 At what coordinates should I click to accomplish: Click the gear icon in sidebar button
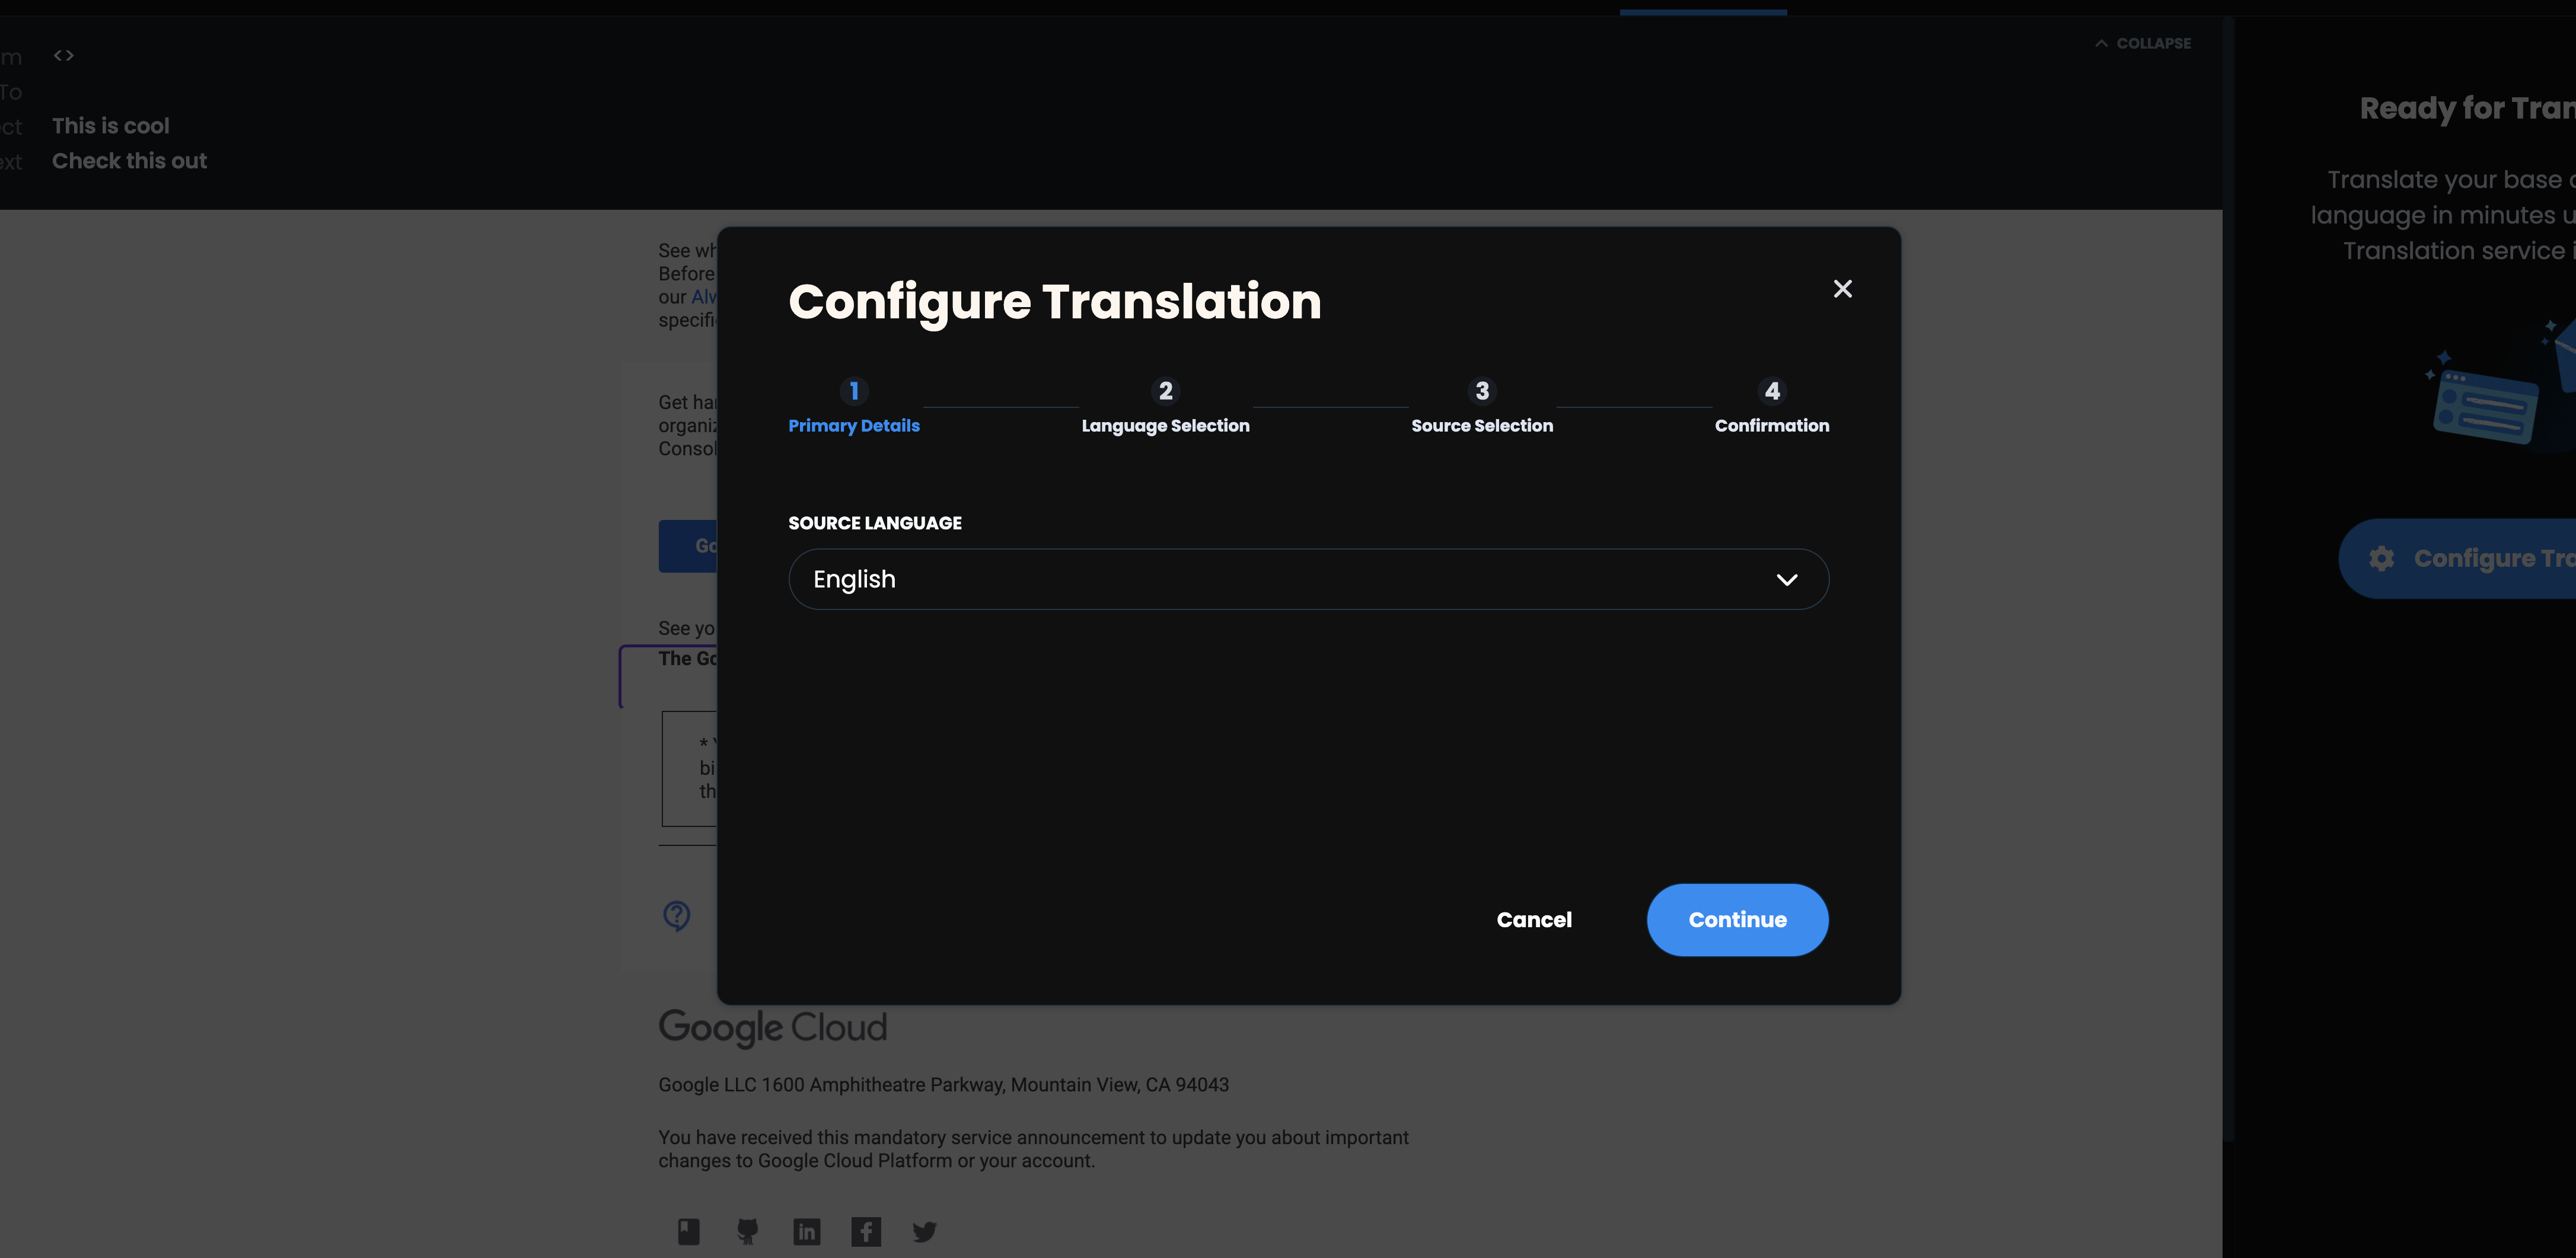pyautogui.click(x=2381, y=559)
